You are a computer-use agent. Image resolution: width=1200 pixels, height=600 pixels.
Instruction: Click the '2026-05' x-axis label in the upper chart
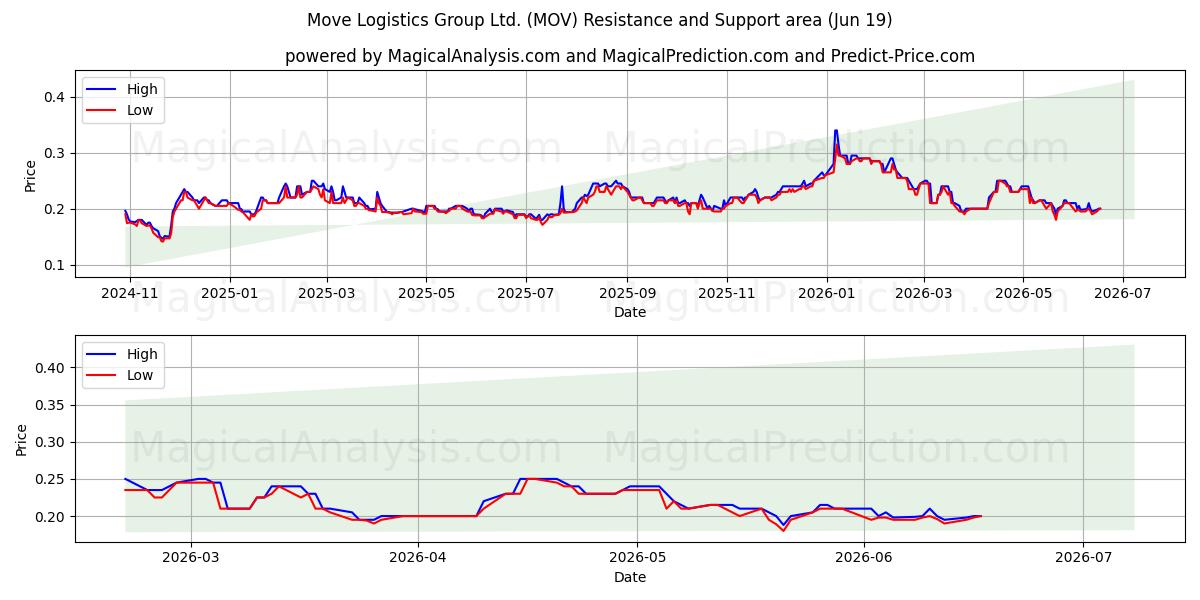(x=1022, y=295)
